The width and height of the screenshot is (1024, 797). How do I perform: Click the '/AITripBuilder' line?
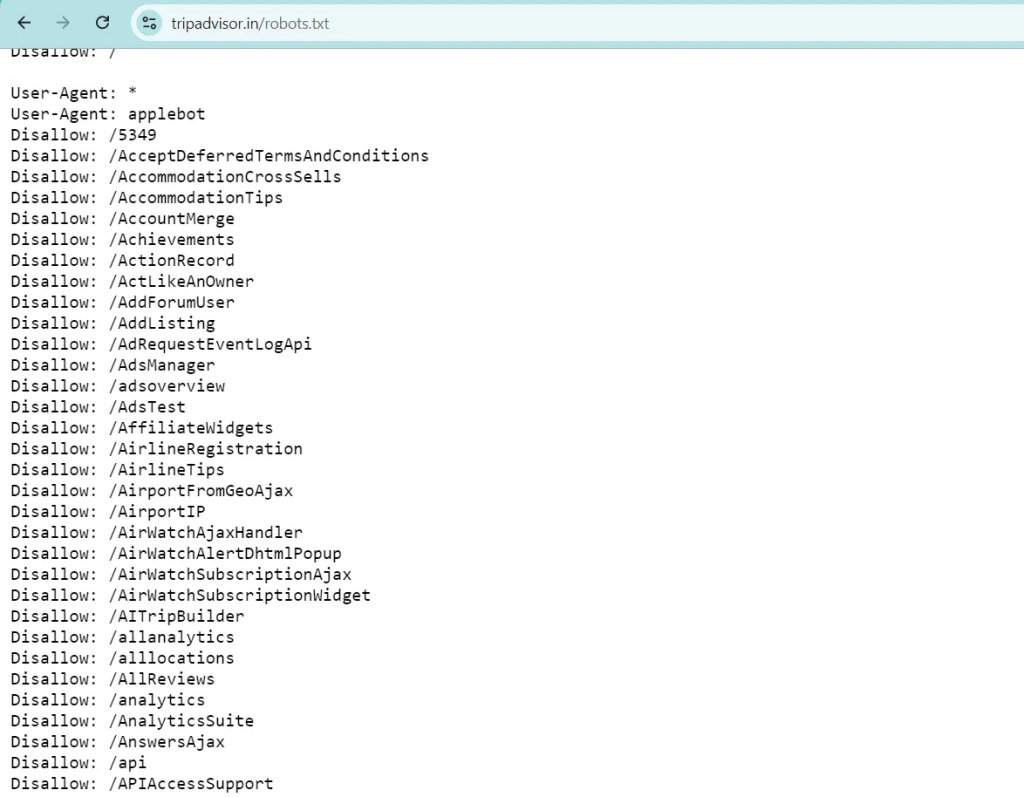tap(127, 615)
